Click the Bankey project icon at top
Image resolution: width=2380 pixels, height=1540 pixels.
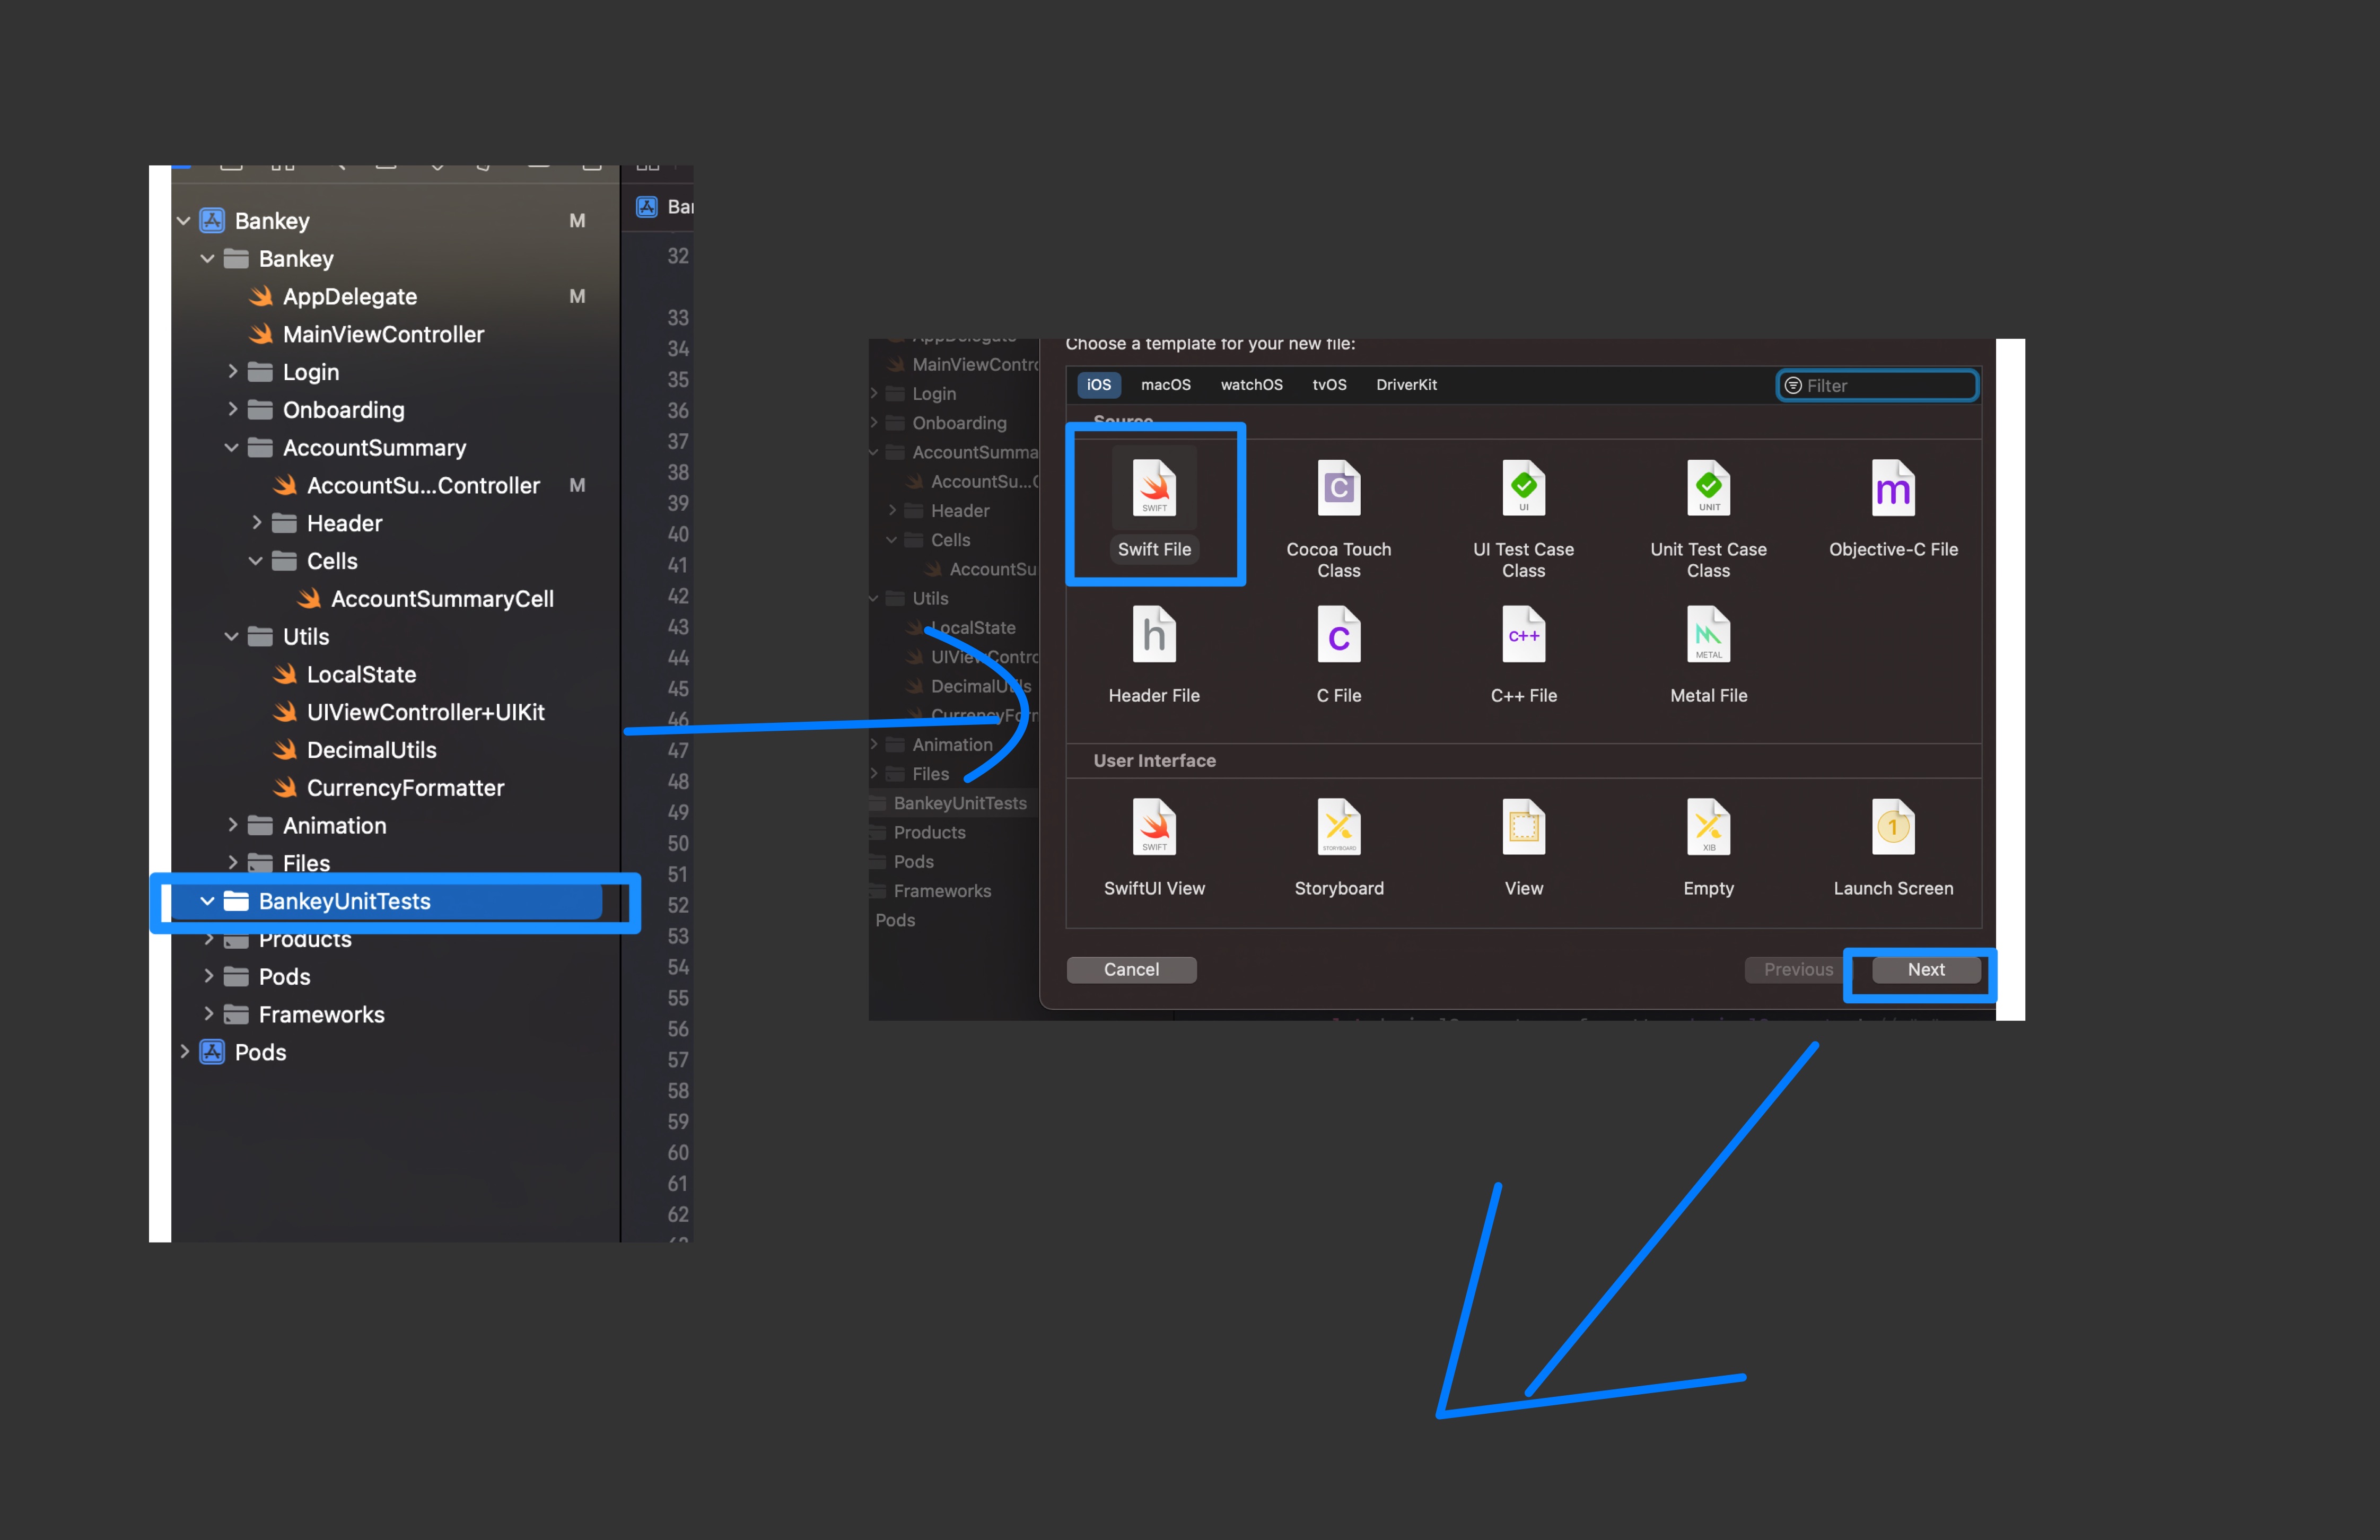212,220
